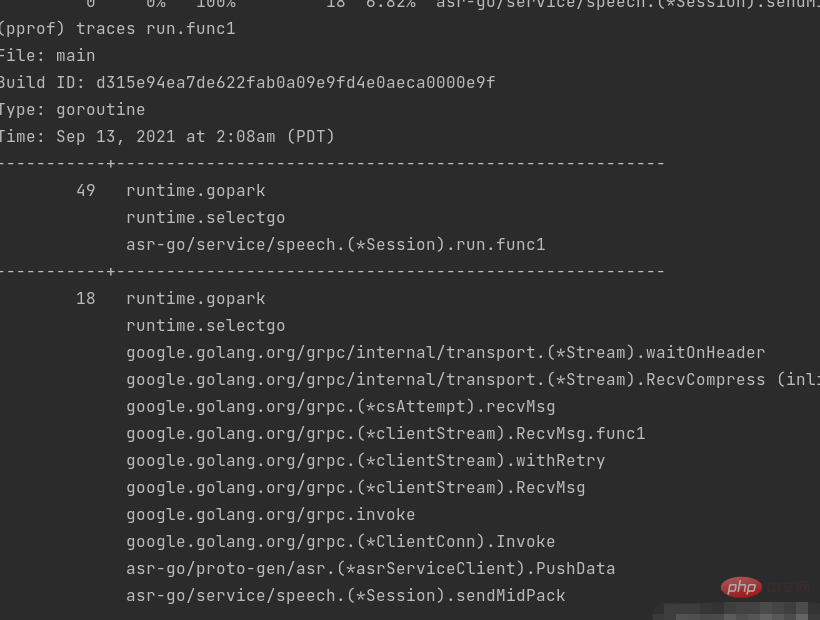Image resolution: width=820 pixels, height=620 pixels.
Task: Click runtime.gopark in the 49-goroutine trace
Action: coord(196,190)
